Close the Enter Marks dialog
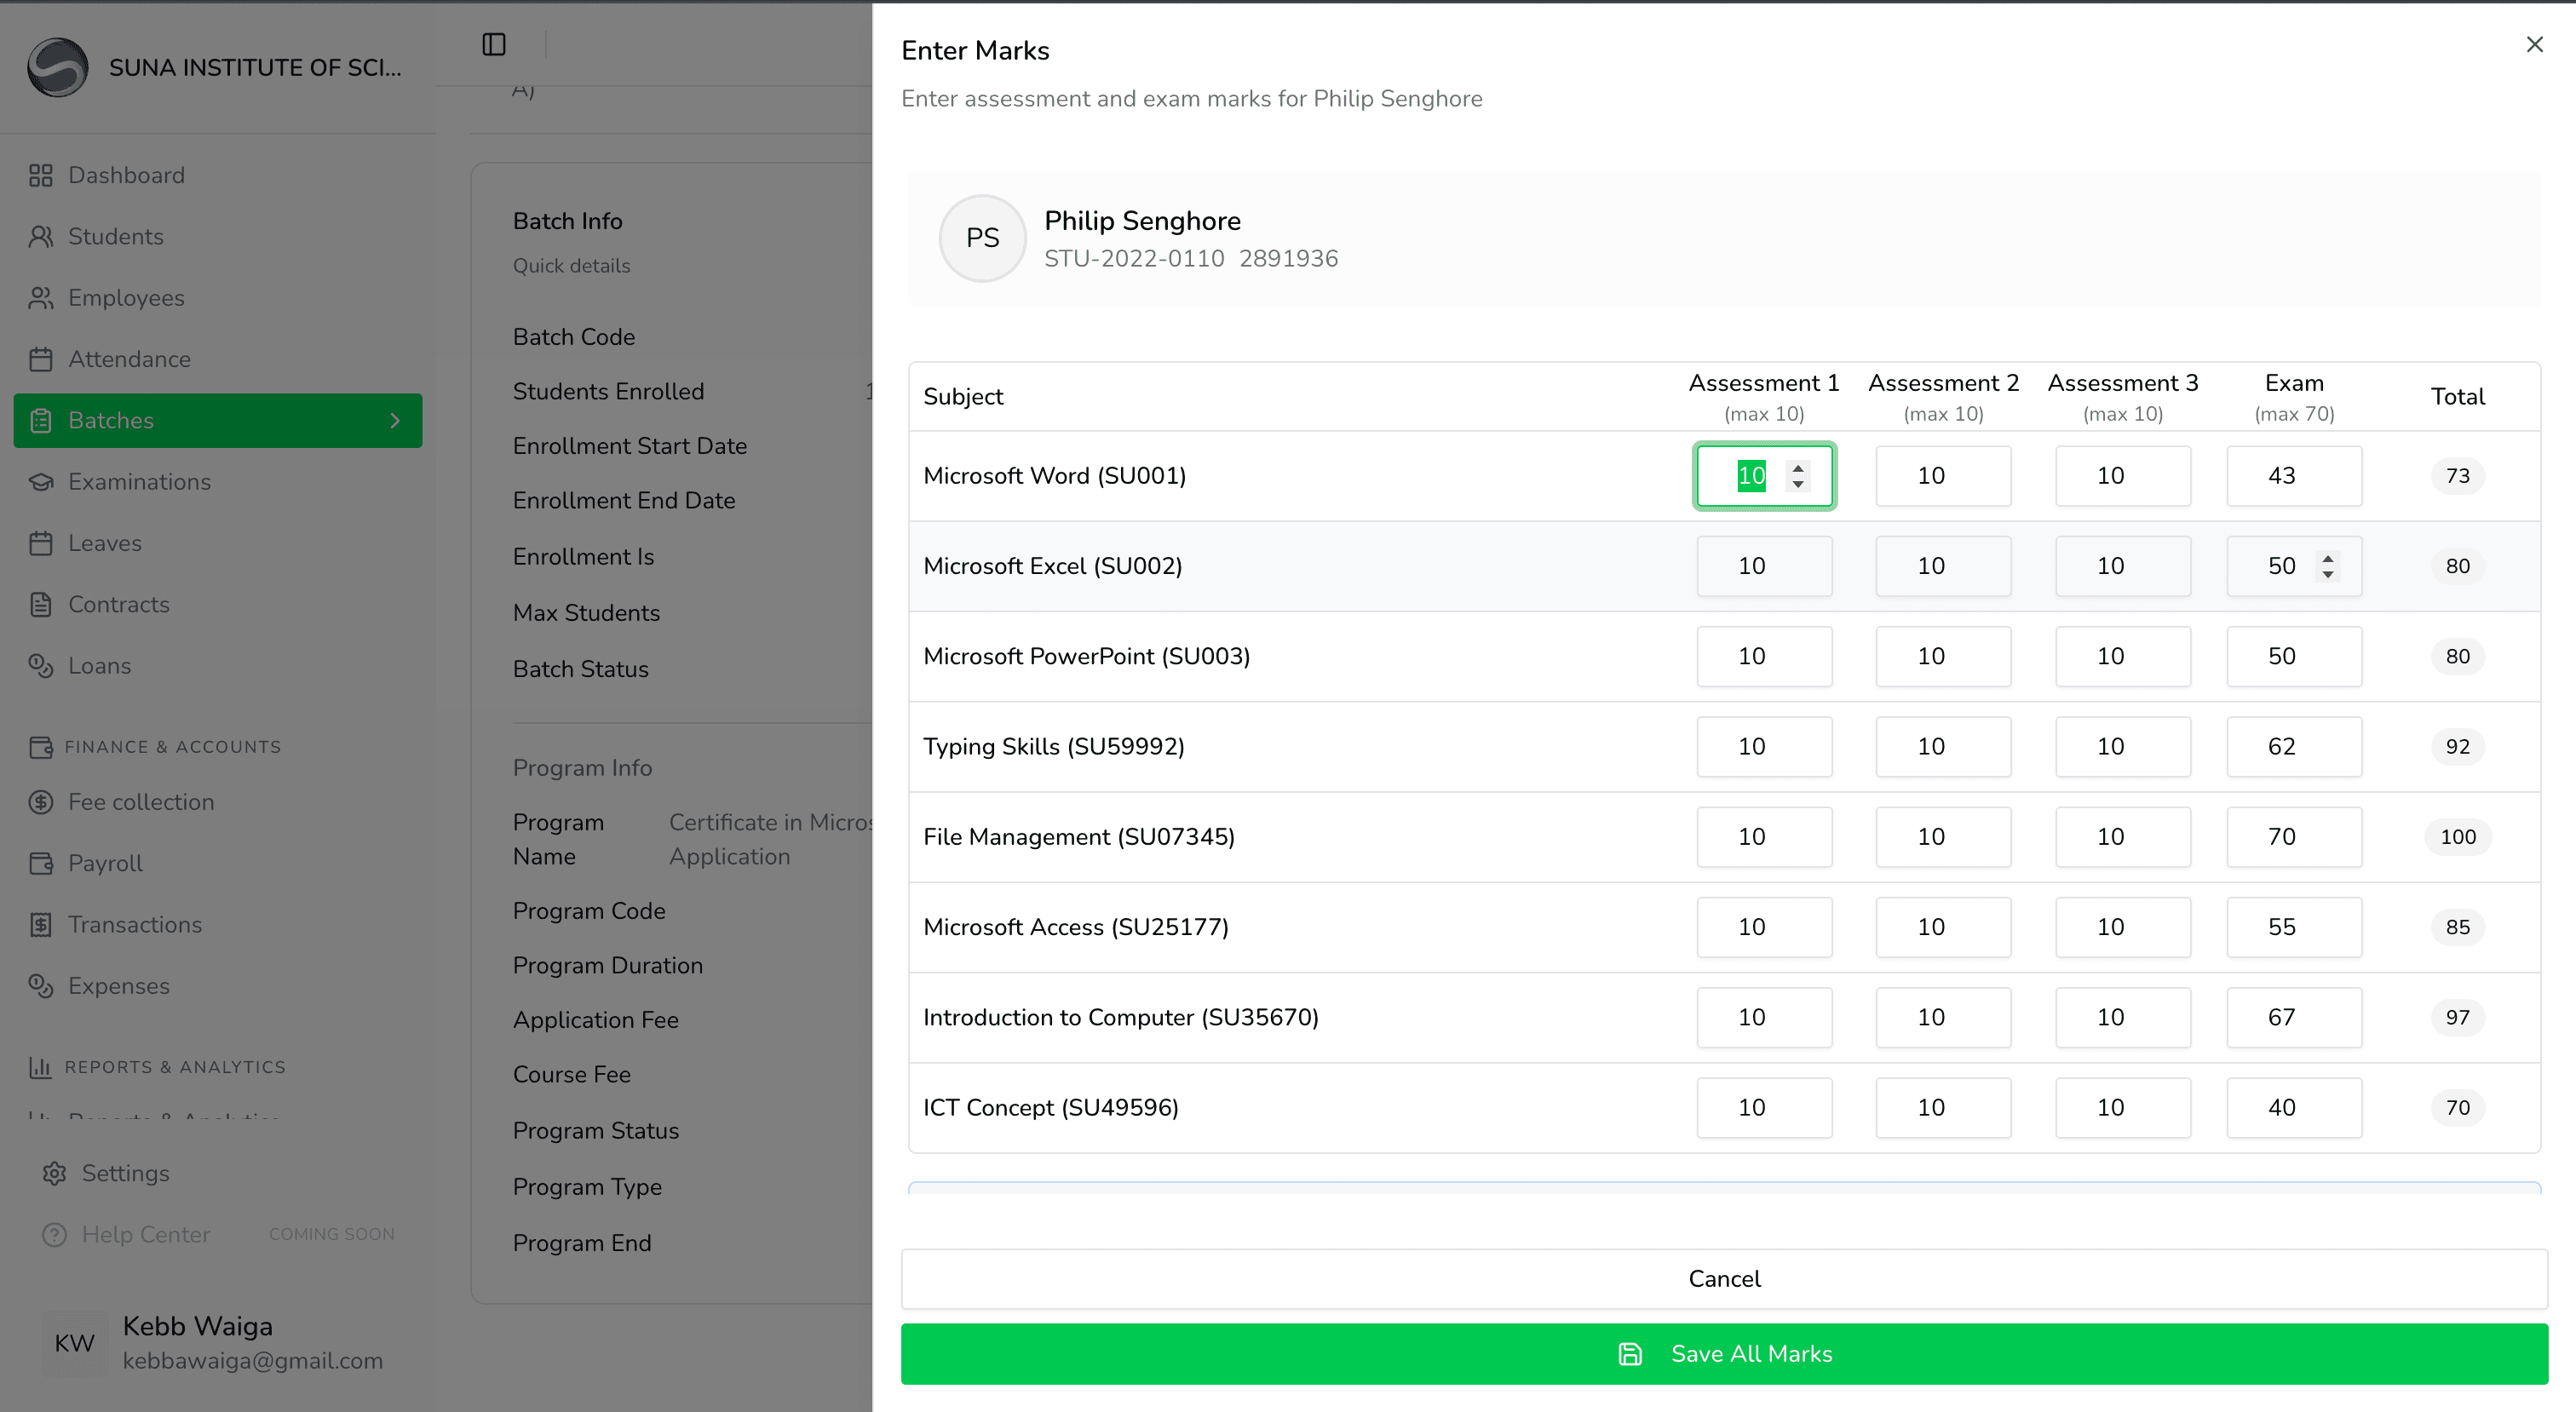 tap(2533, 44)
